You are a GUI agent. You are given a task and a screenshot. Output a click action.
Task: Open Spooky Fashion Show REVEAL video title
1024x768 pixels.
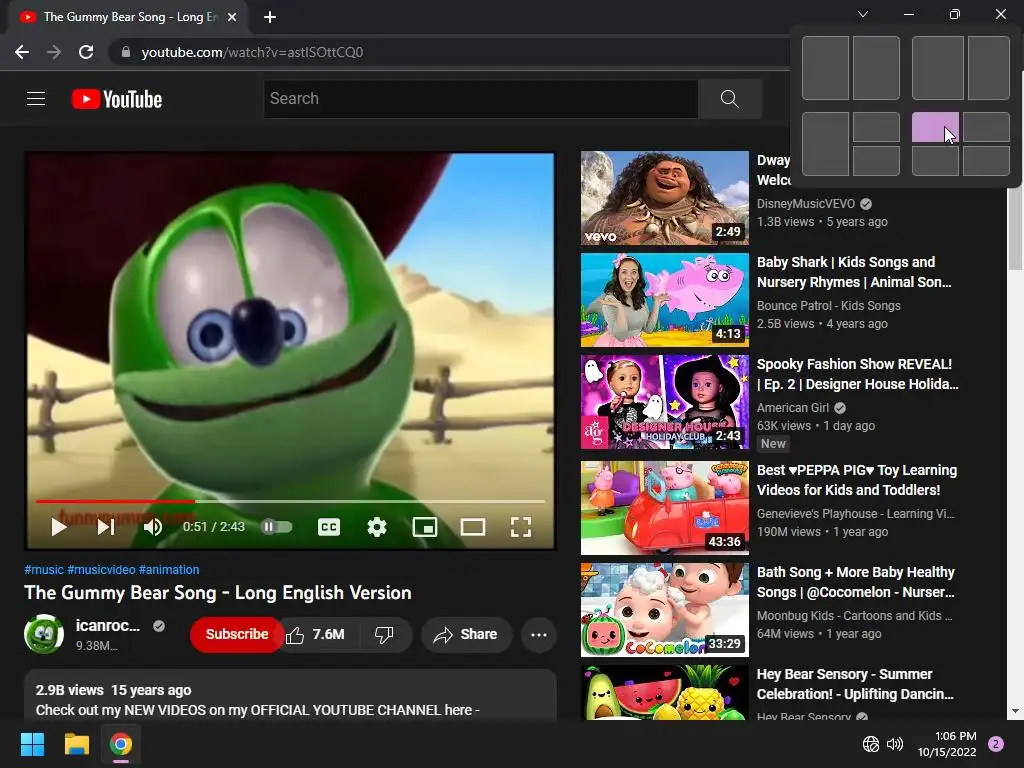pos(857,374)
